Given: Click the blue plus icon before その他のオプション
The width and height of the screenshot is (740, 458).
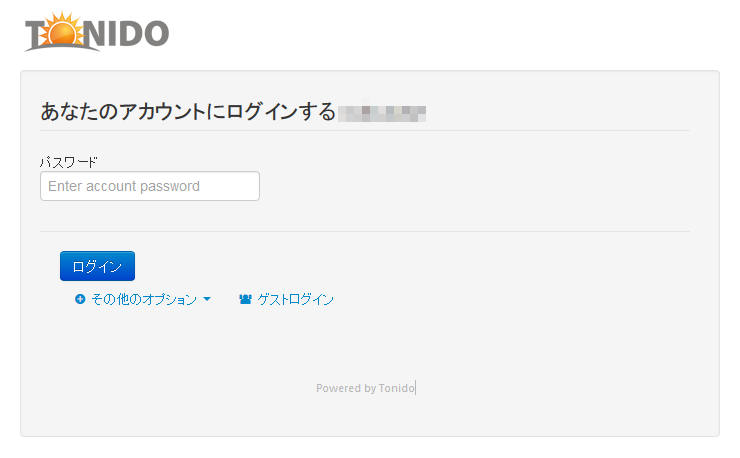Looking at the screenshot, I should (80, 299).
